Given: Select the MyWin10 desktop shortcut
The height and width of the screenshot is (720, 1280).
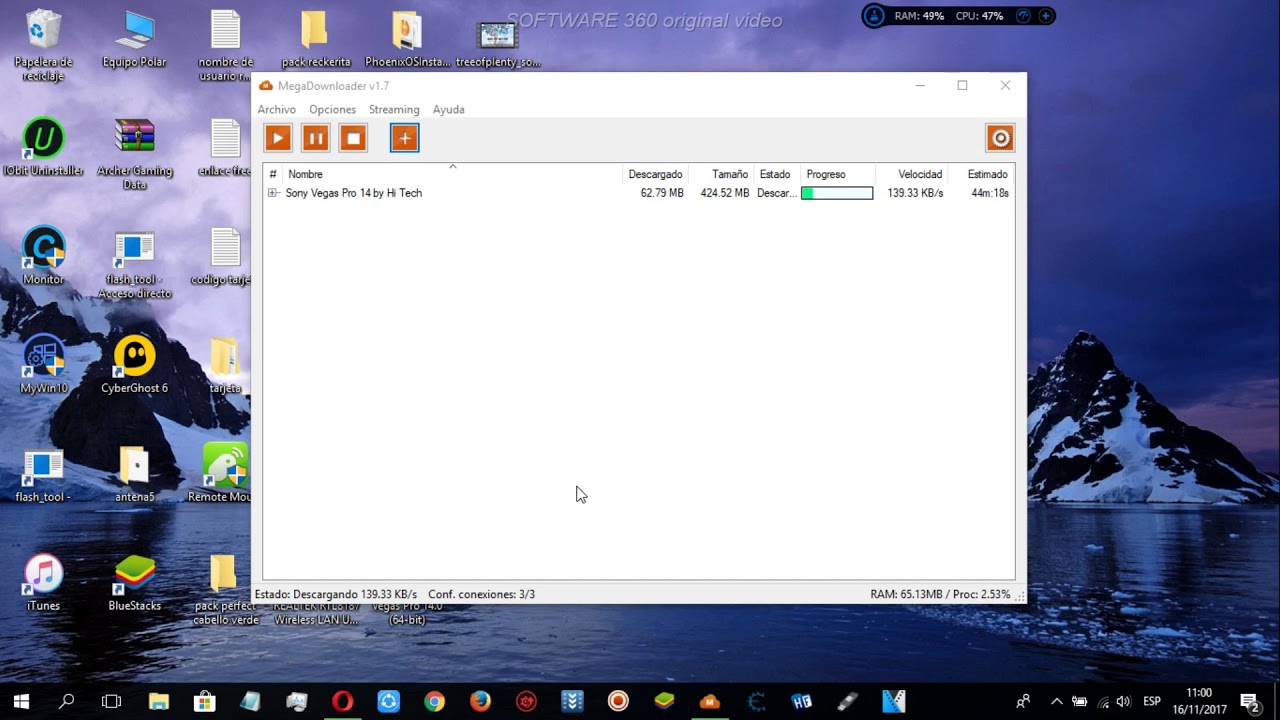Looking at the screenshot, I should (43, 365).
